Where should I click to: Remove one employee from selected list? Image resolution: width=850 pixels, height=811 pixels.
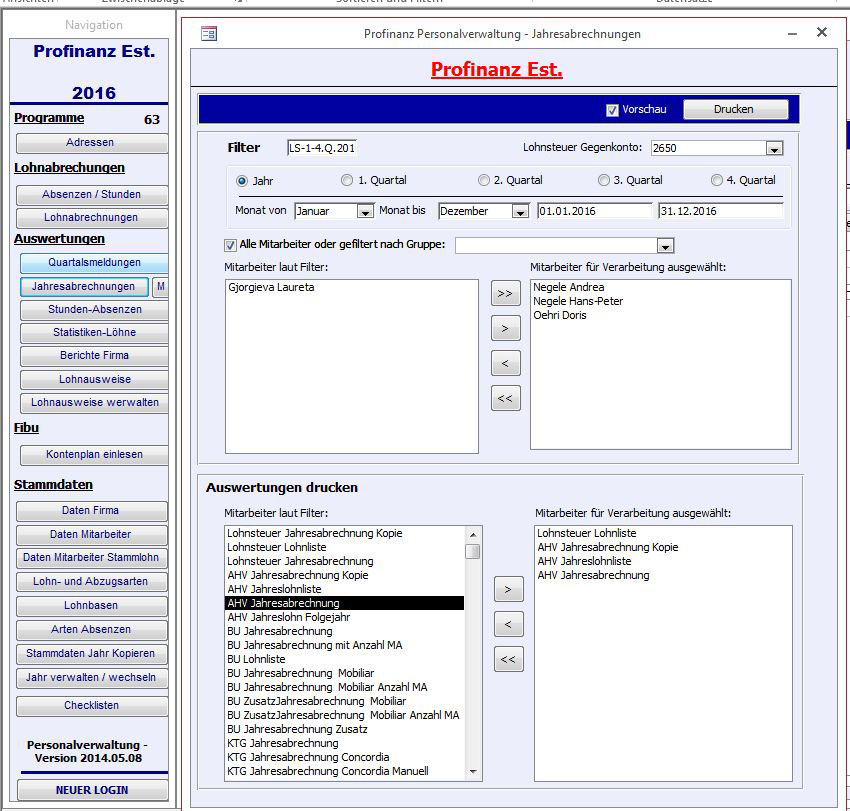[x=505, y=363]
